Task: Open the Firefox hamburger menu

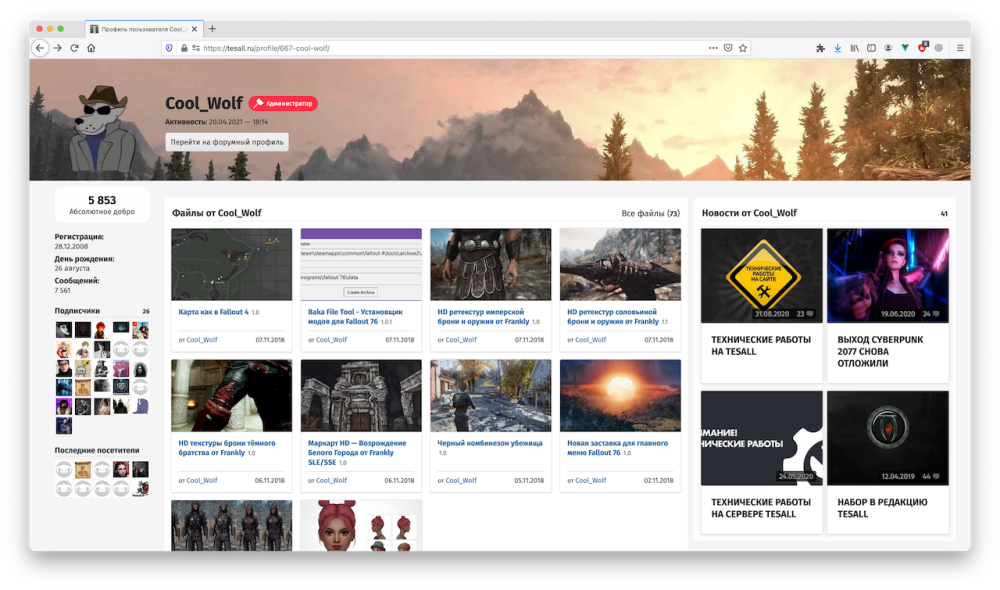Action: click(x=960, y=48)
